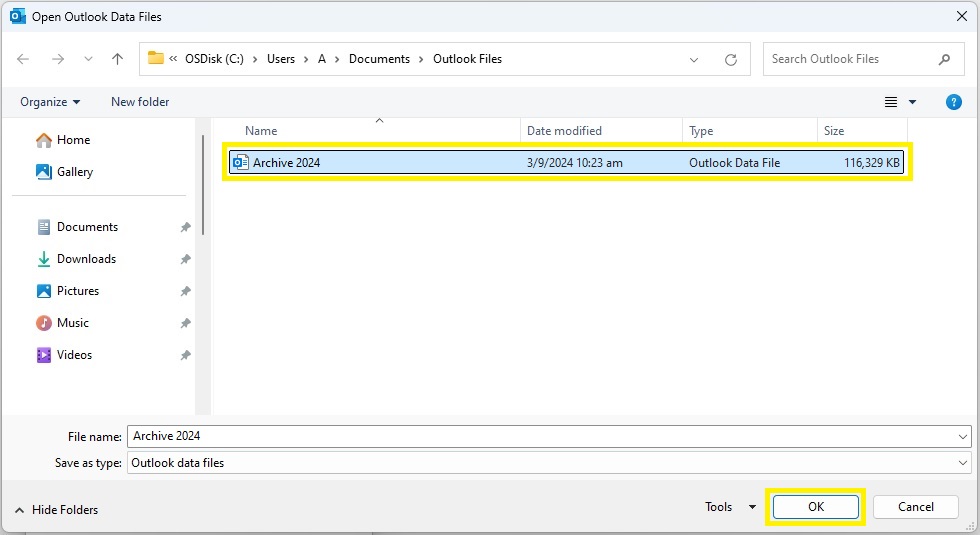Dismiss dialog with the Cancel button

pos(916,507)
